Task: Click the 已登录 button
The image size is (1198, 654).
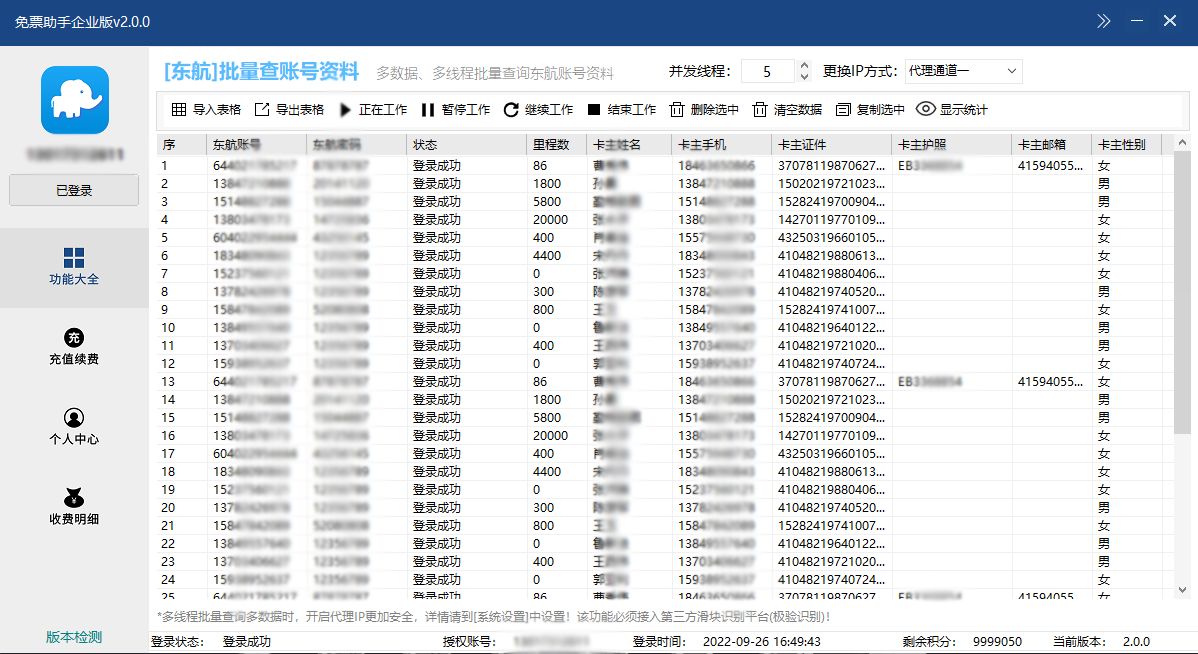Action: (74, 190)
